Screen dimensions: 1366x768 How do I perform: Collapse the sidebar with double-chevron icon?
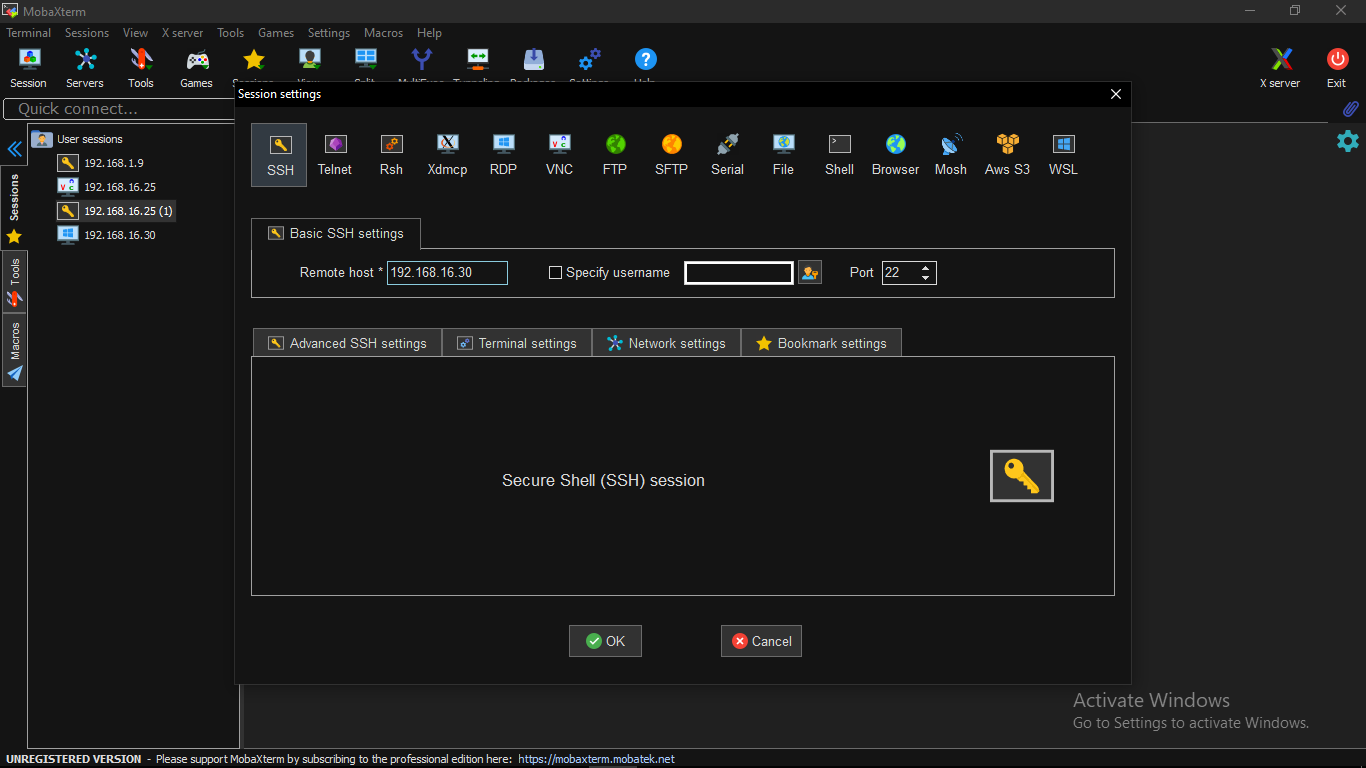click(15, 149)
